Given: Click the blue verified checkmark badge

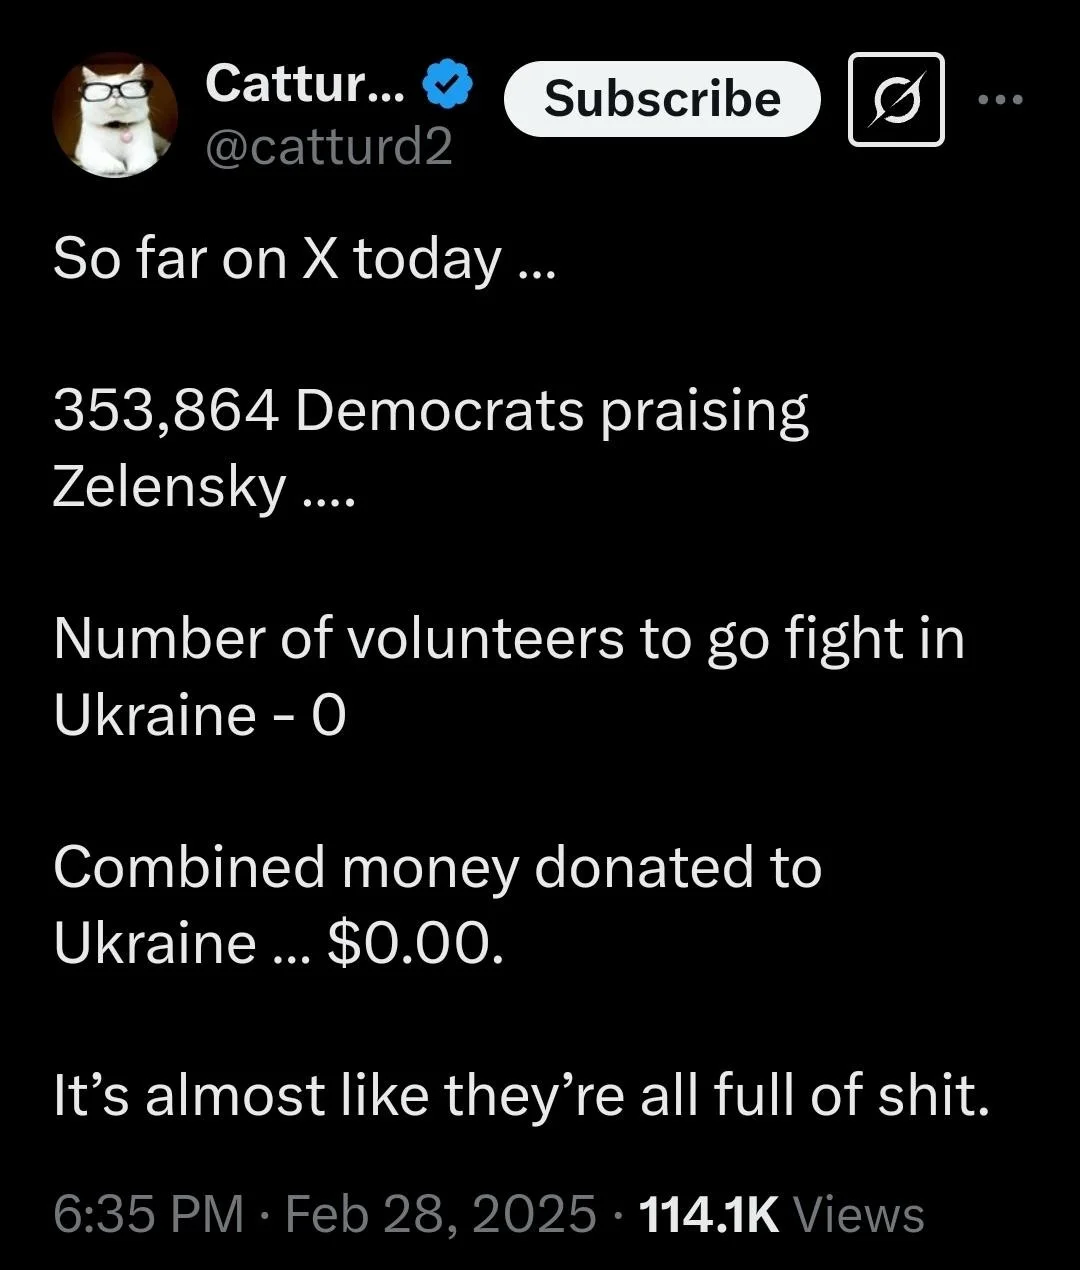Looking at the screenshot, I should click(x=449, y=85).
